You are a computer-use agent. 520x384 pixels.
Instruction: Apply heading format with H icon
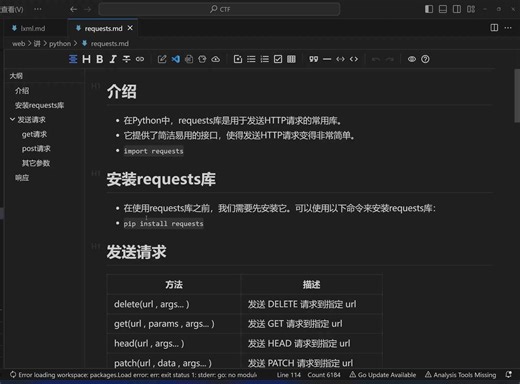(x=86, y=59)
